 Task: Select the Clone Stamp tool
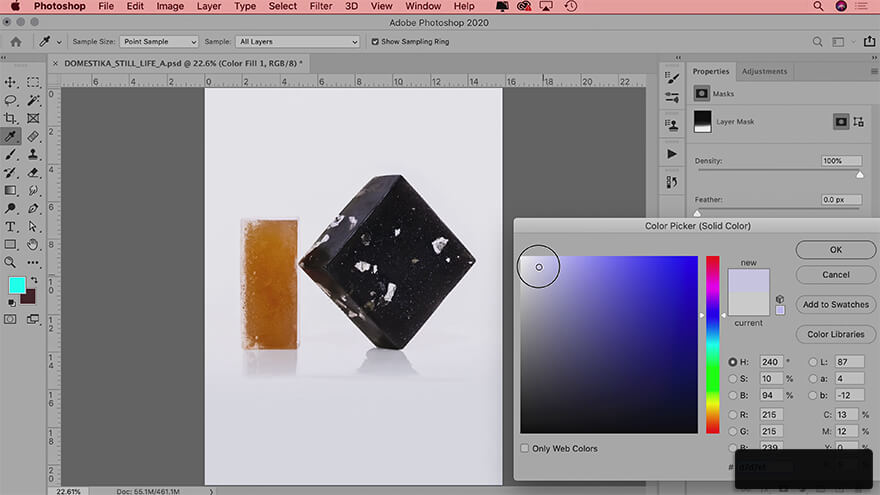tap(33, 154)
